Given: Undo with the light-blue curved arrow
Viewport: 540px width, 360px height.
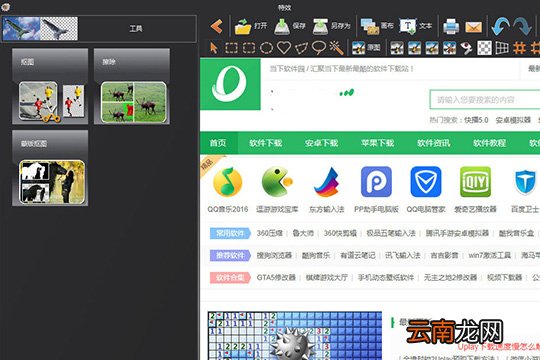Looking at the screenshot, I should tap(500, 26).
